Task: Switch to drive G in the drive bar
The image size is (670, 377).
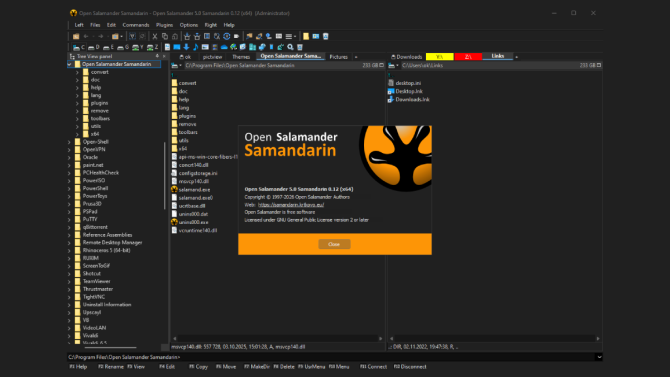Action: (x=123, y=47)
